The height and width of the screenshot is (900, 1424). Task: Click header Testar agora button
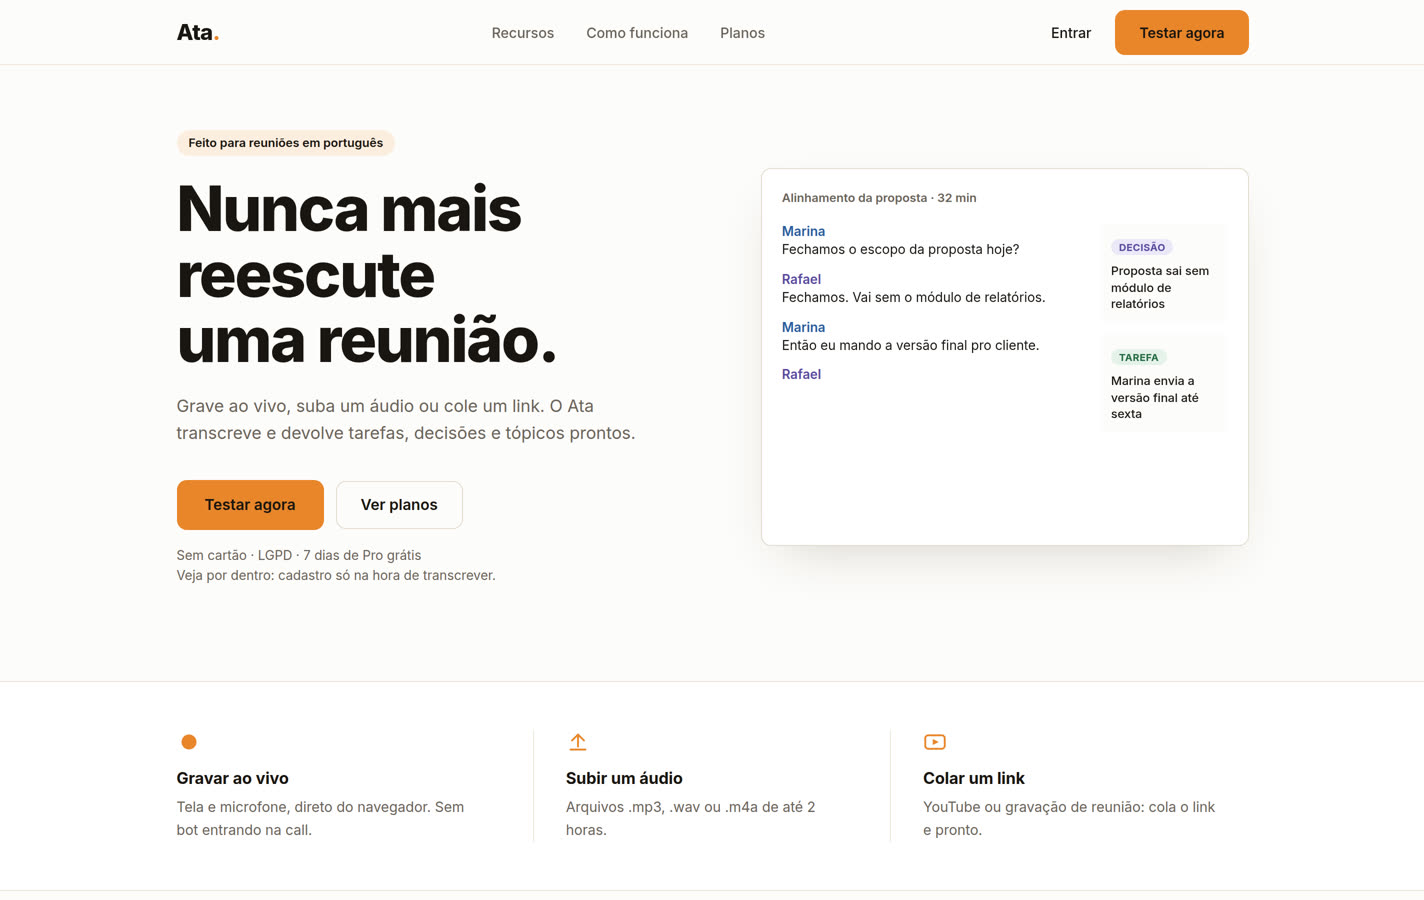[x=1181, y=33]
